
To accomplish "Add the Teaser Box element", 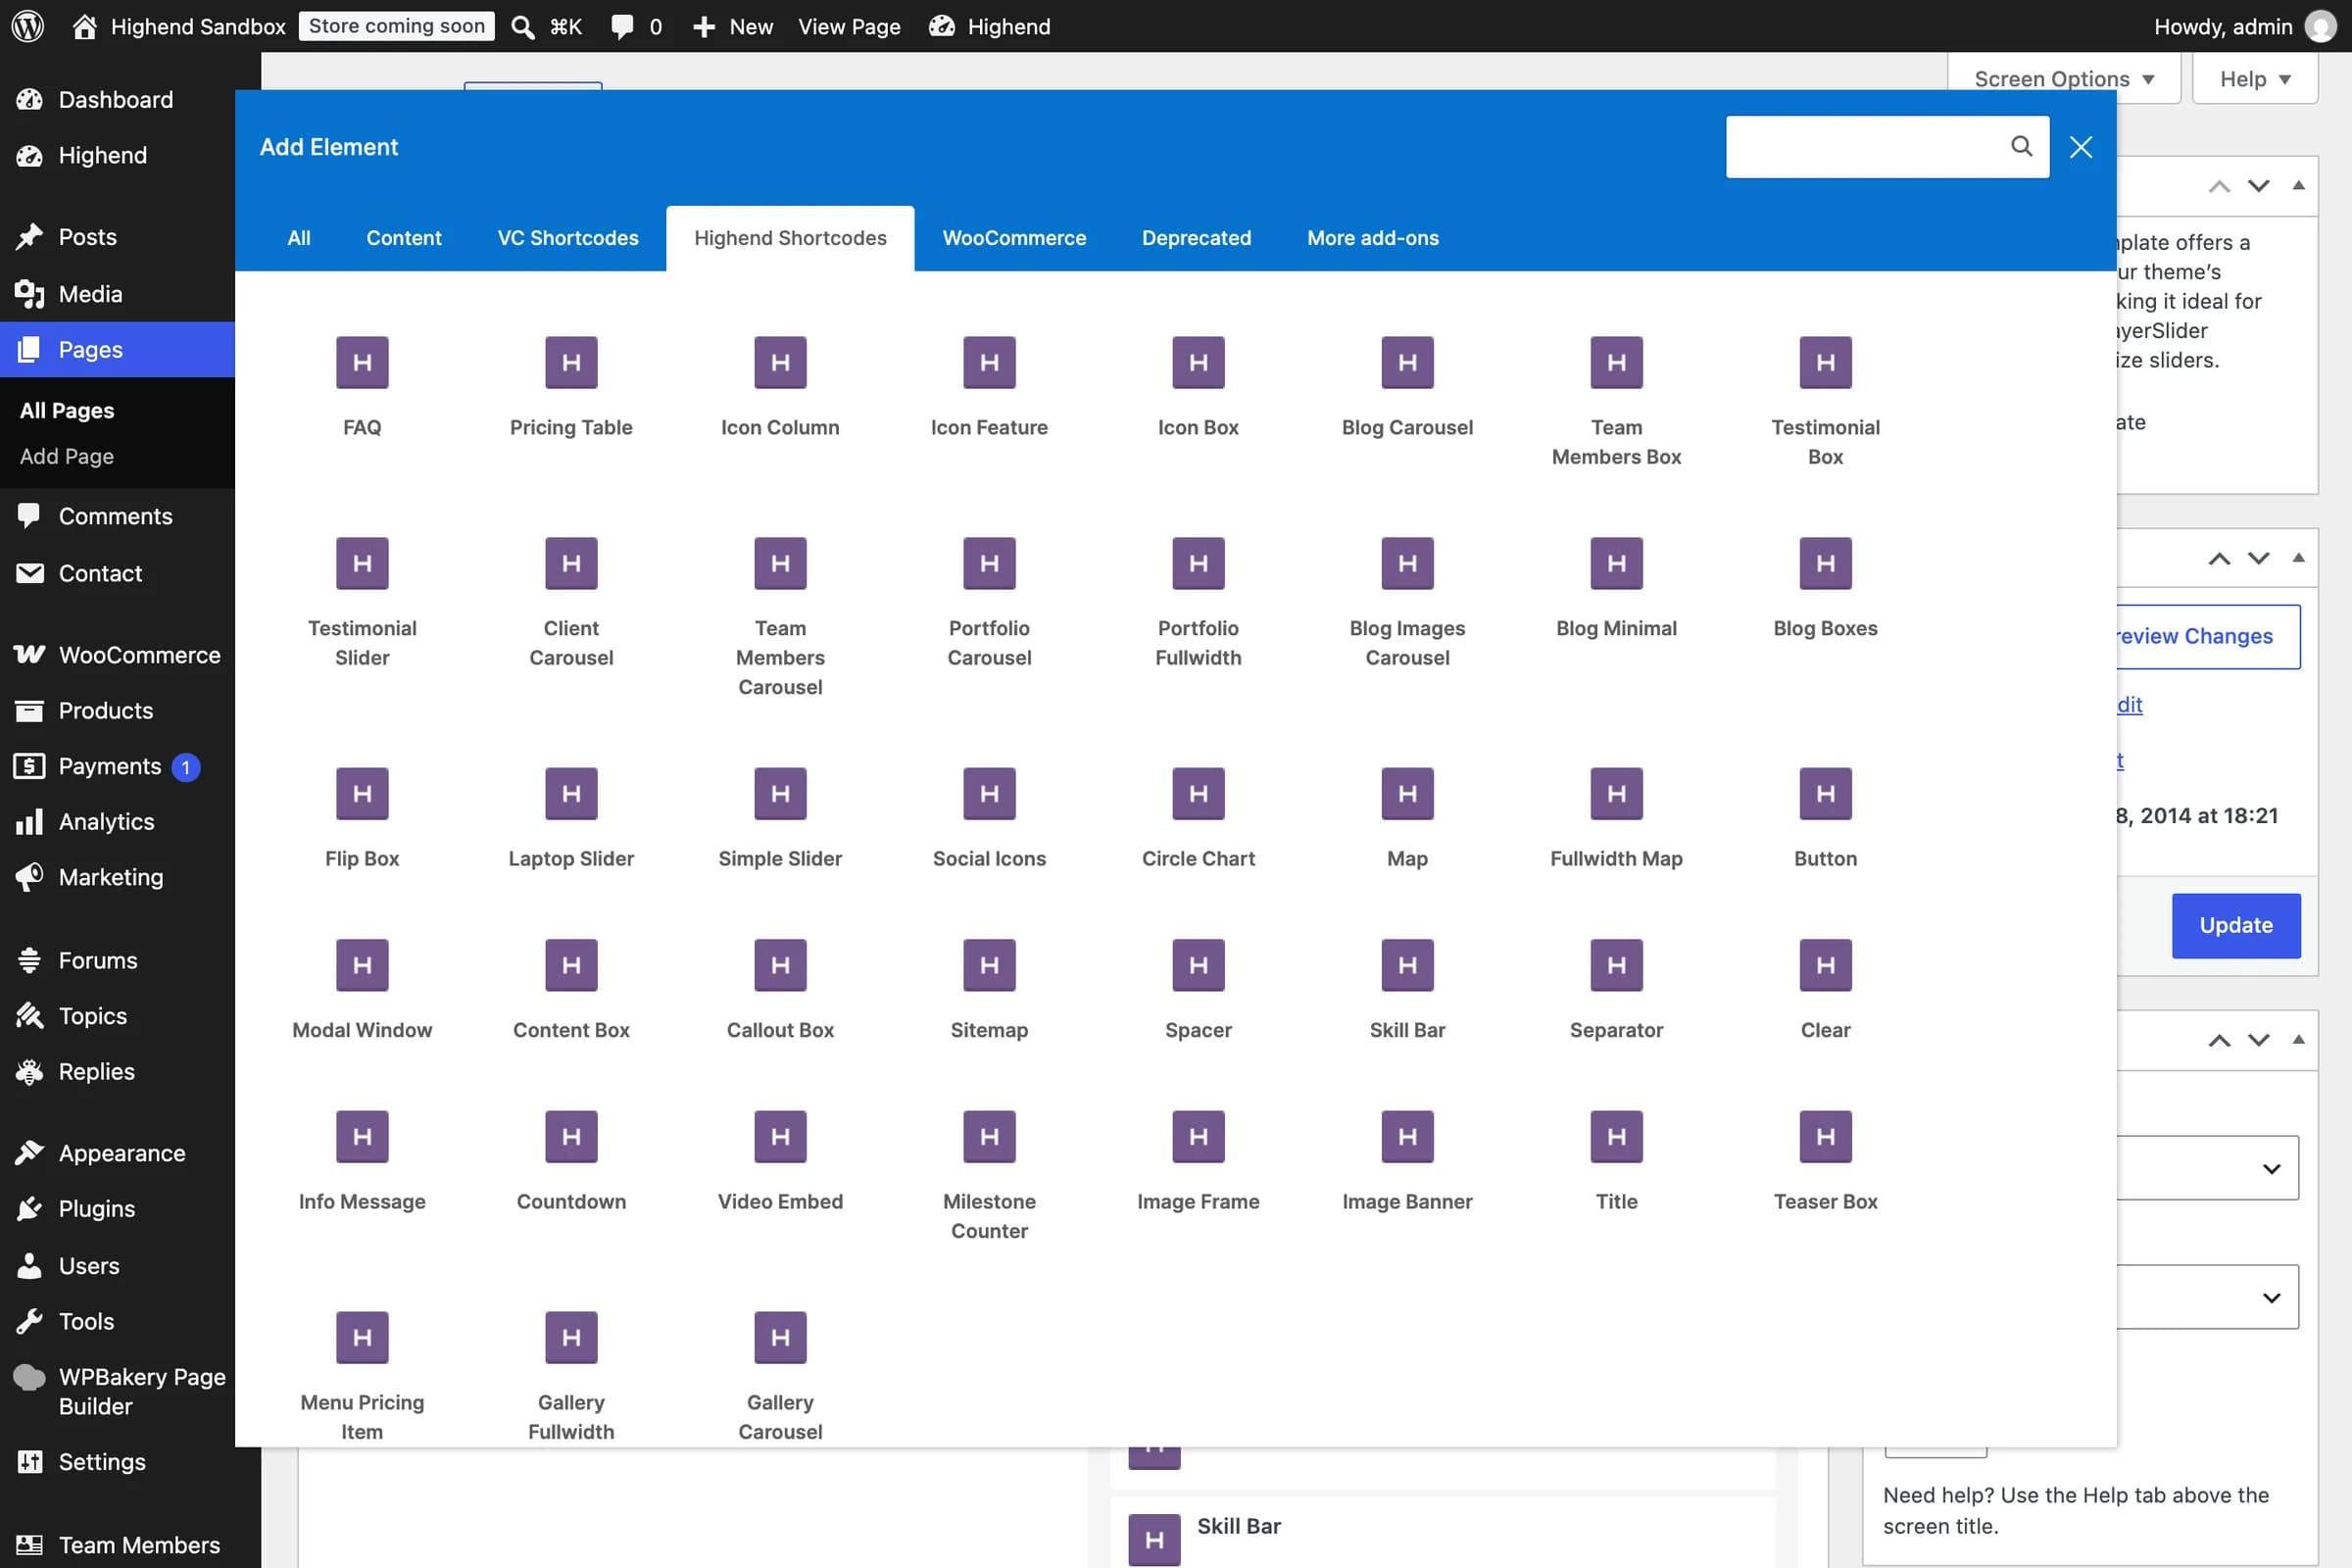I will pyautogui.click(x=1825, y=1162).
